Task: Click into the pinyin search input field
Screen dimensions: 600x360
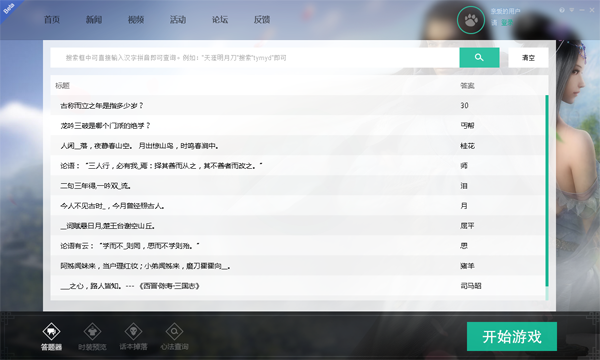Action: [255, 57]
